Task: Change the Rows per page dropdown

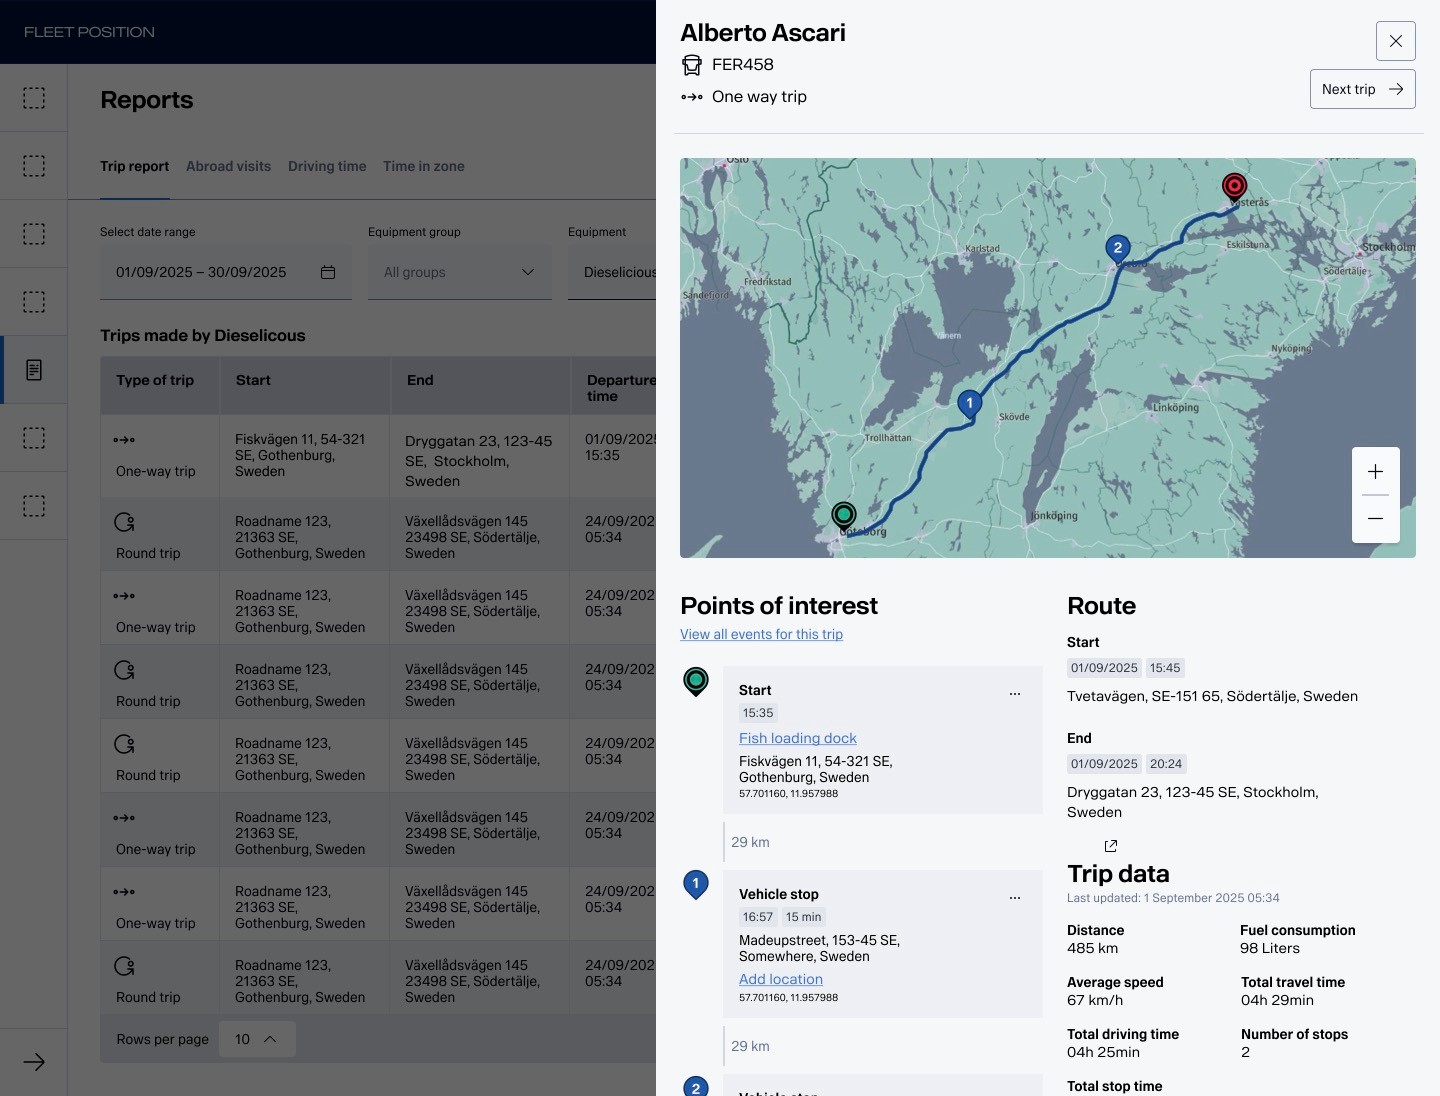Action: pos(256,1039)
